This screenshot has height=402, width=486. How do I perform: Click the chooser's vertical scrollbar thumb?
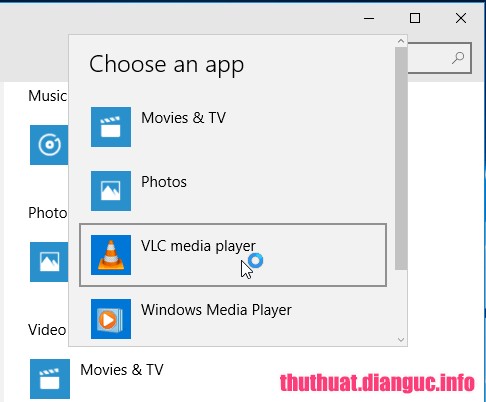pyautogui.click(x=401, y=158)
